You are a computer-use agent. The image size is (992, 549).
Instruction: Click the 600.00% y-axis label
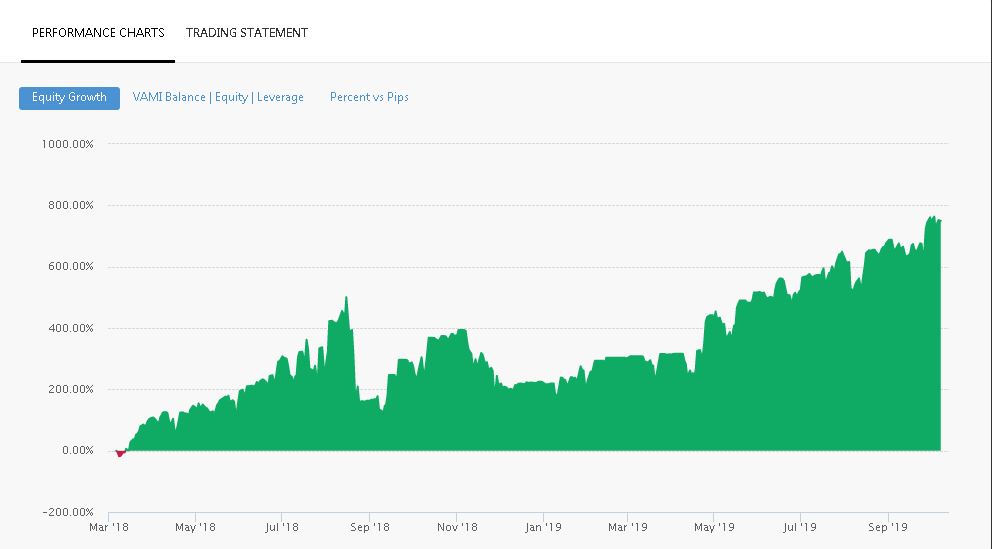pos(70,266)
